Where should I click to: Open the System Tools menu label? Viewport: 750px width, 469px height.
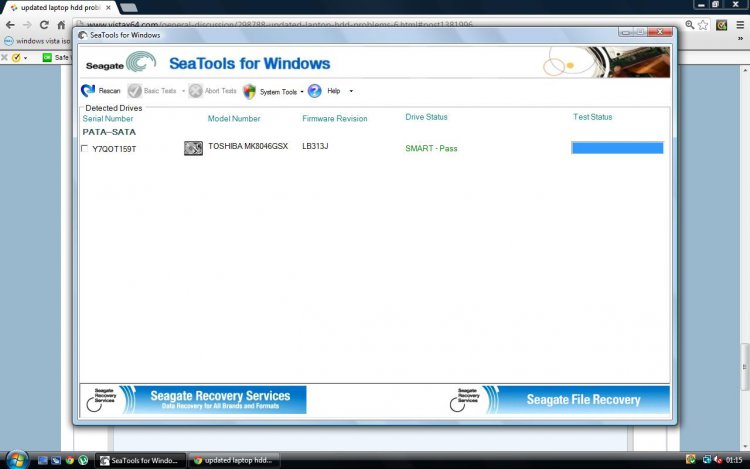coord(278,92)
